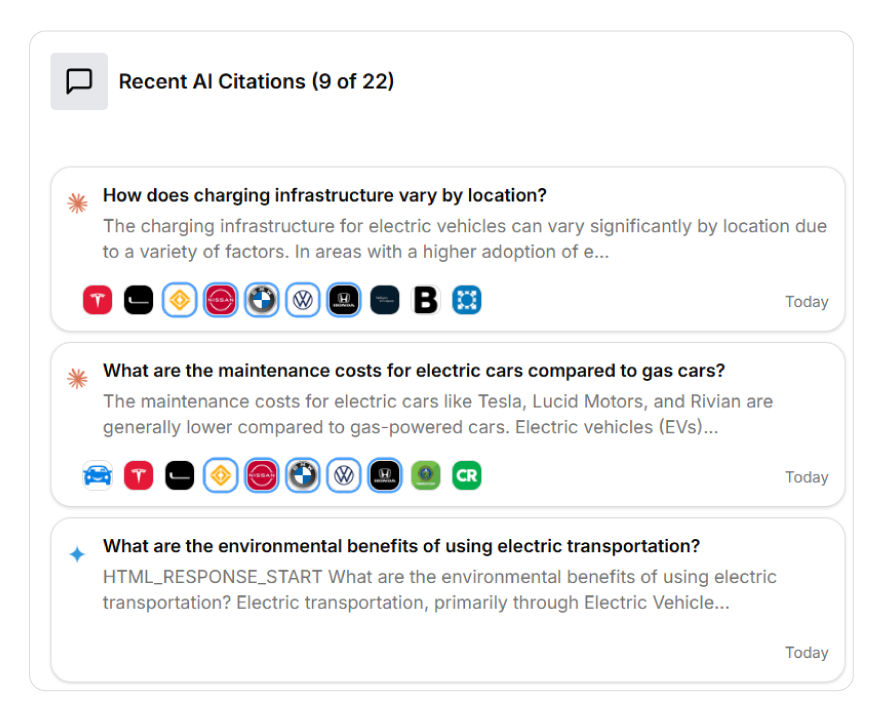Viewport: 876px width, 720px height.
Task: Click the Nissan logo in the first citation card
Action: point(220,300)
